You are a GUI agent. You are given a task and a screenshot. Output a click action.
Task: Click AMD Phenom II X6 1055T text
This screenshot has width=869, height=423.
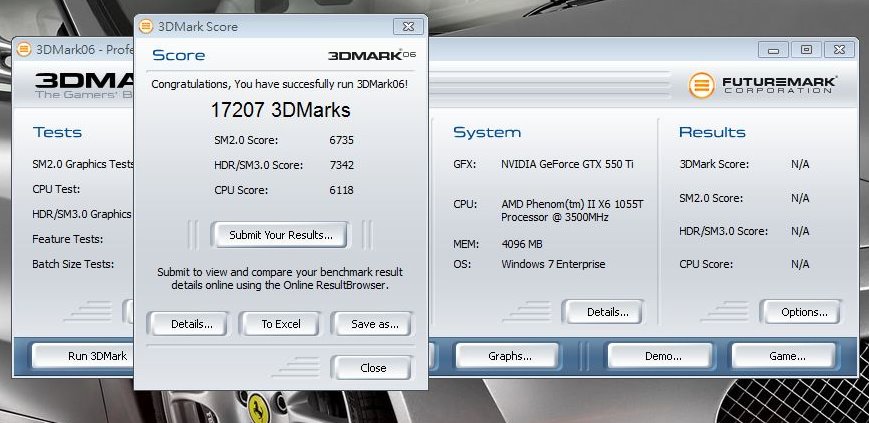[572, 211]
